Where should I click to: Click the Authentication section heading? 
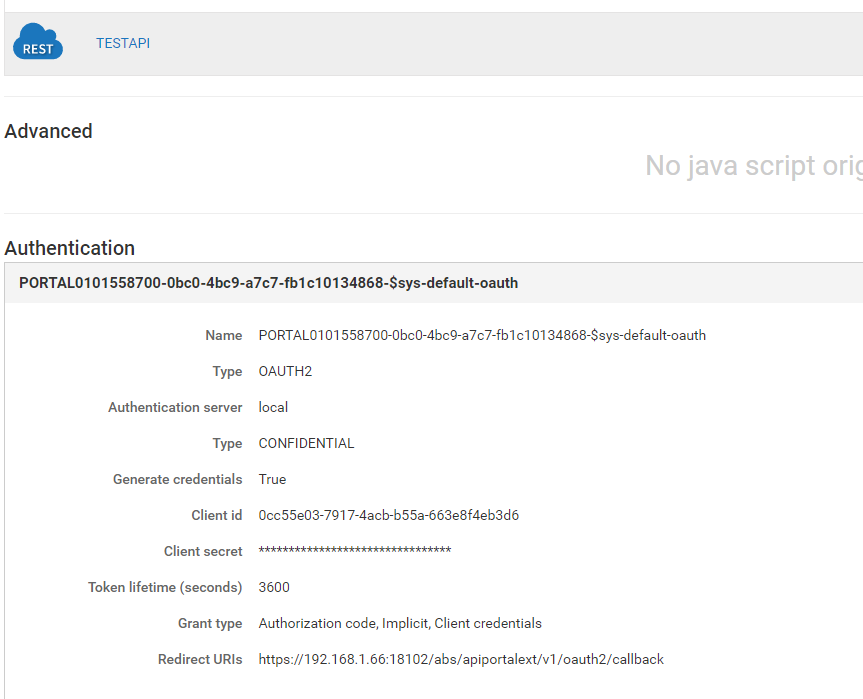(x=69, y=248)
